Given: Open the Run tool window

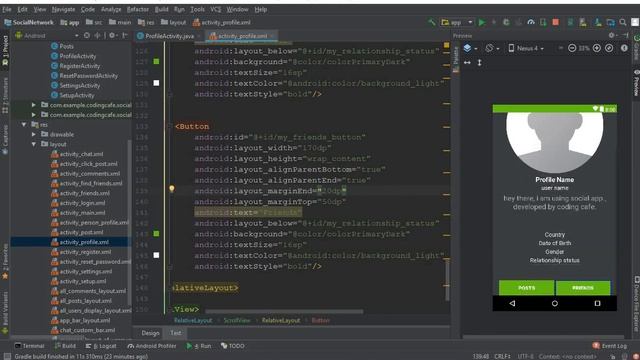Looking at the screenshot, I should point(199,346).
